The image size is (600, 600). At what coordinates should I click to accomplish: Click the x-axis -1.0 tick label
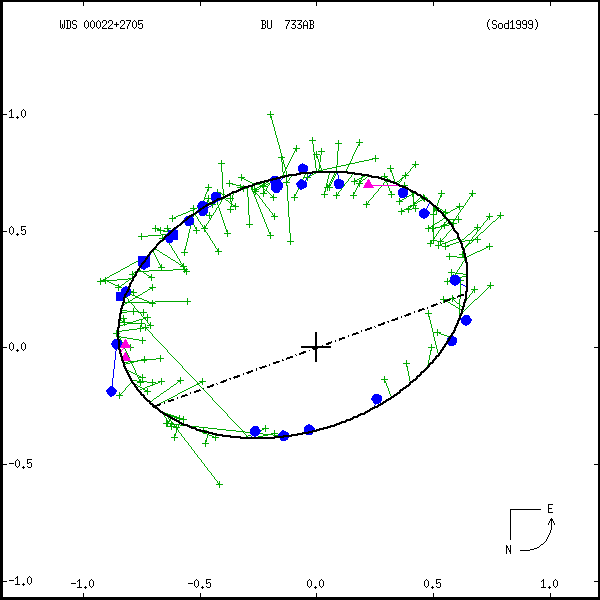click(83, 584)
